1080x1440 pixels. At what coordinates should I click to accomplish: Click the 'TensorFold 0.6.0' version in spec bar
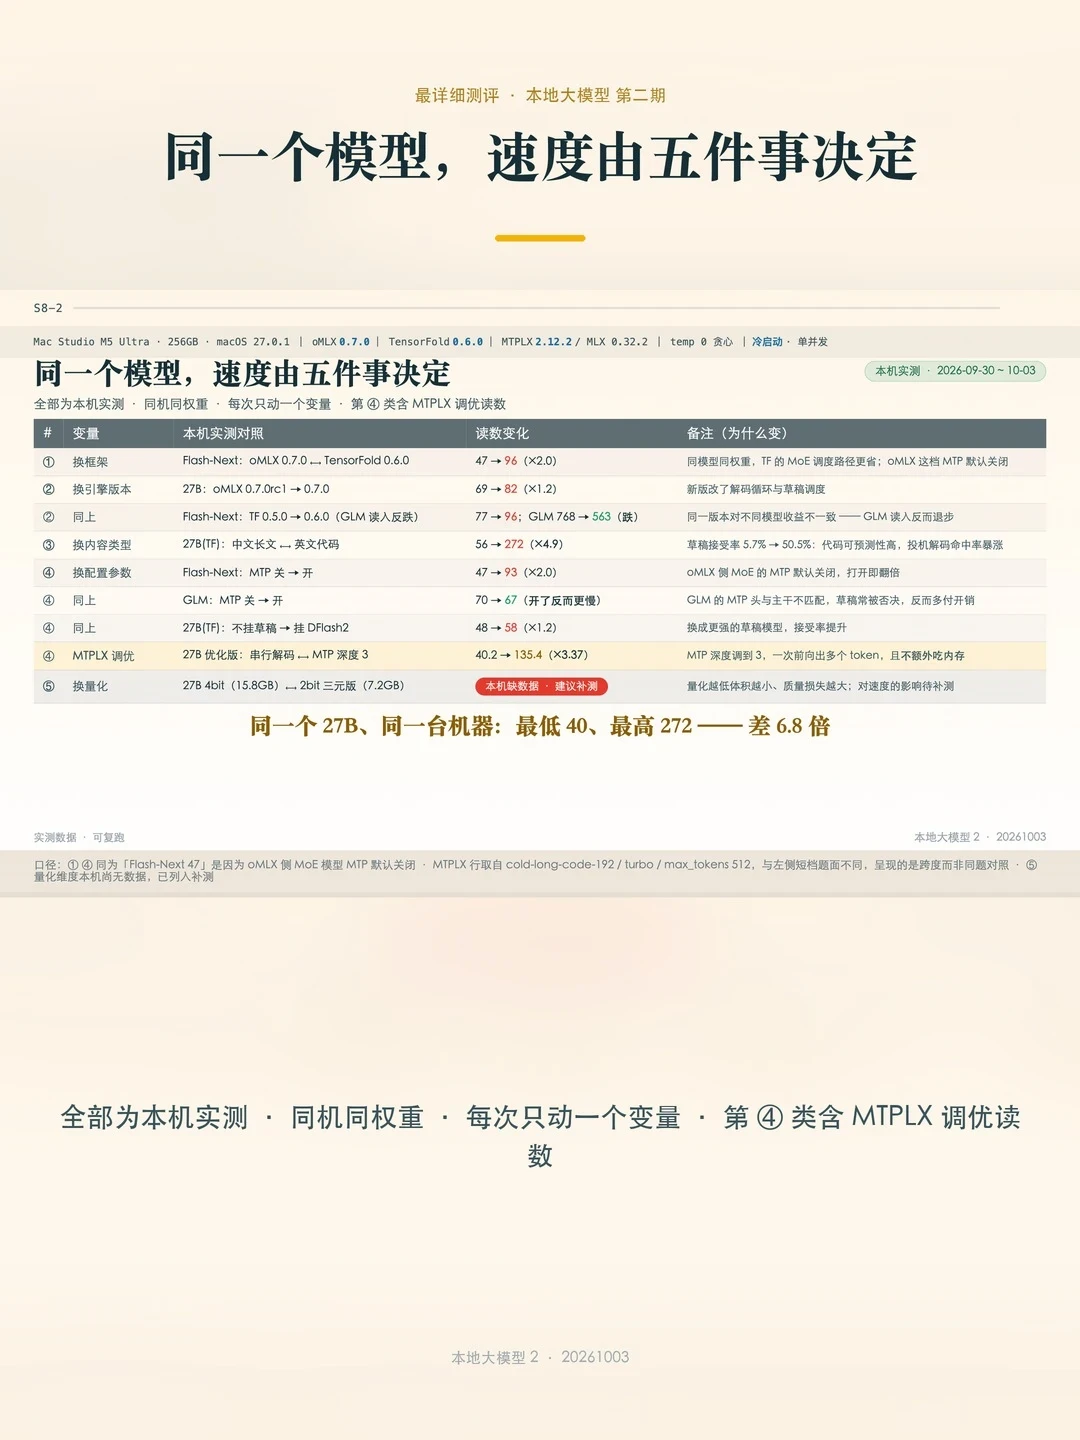coord(436,342)
